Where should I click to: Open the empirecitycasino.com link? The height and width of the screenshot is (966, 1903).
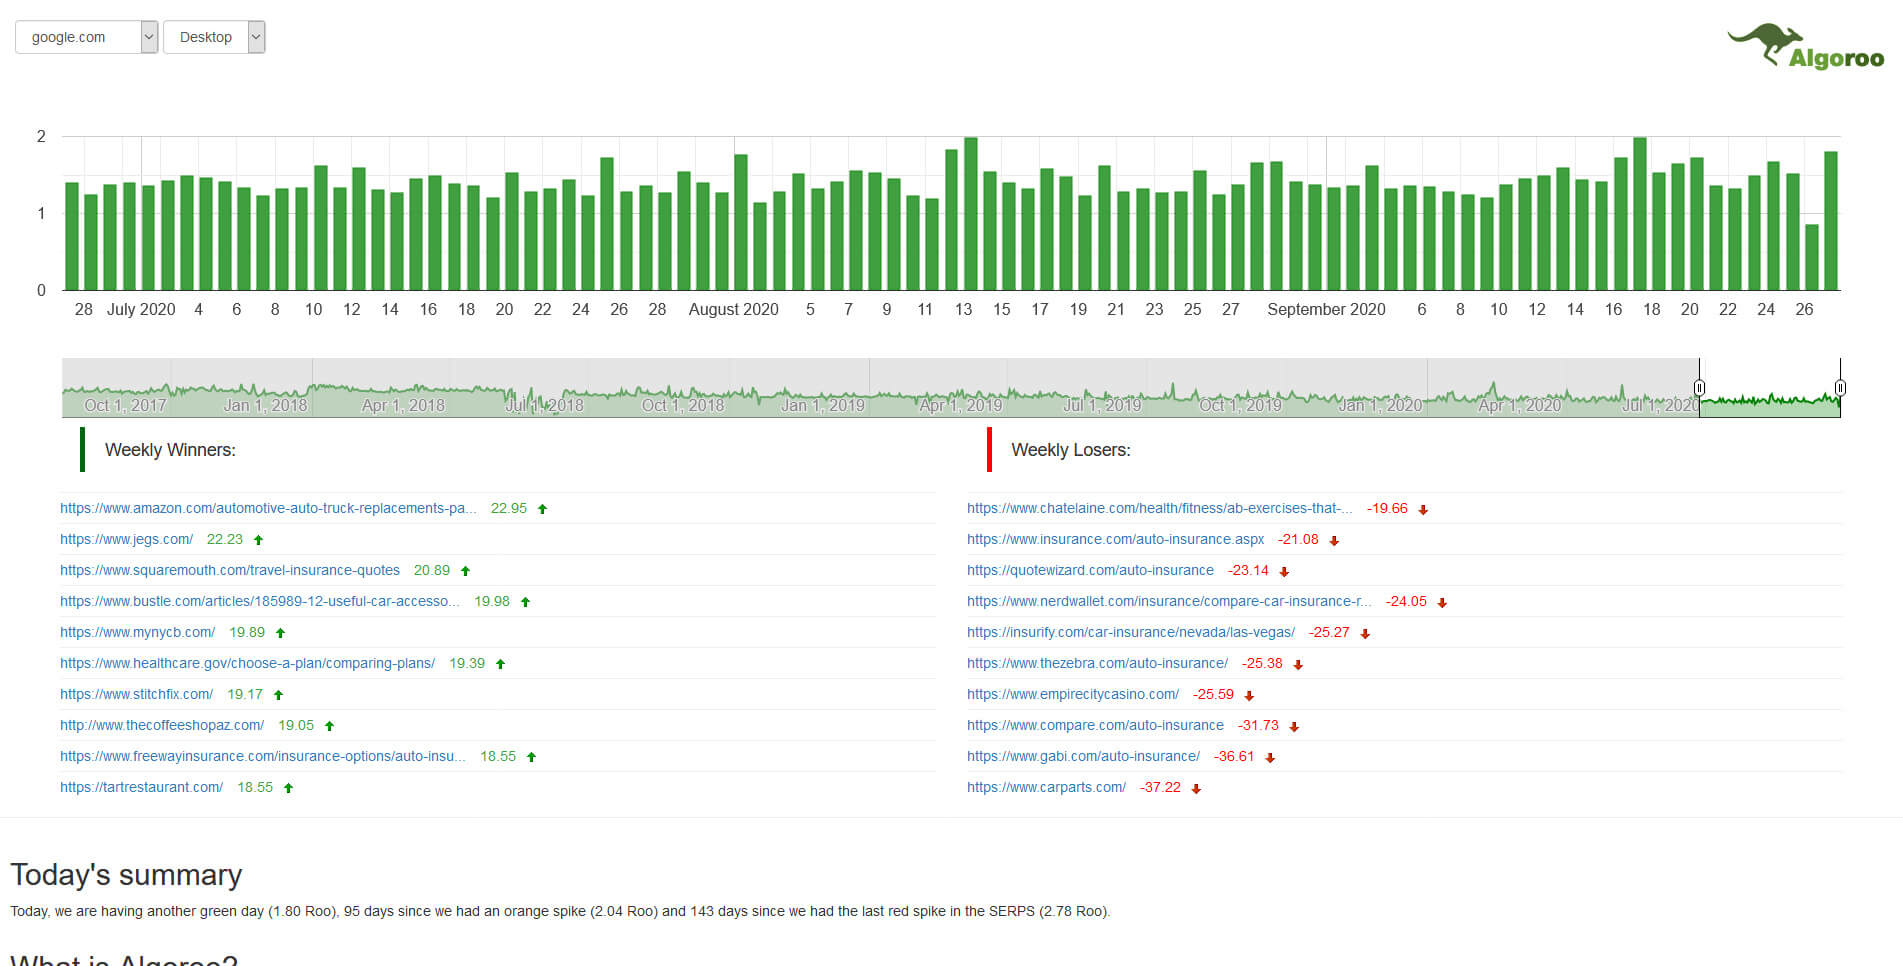coord(1073,694)
